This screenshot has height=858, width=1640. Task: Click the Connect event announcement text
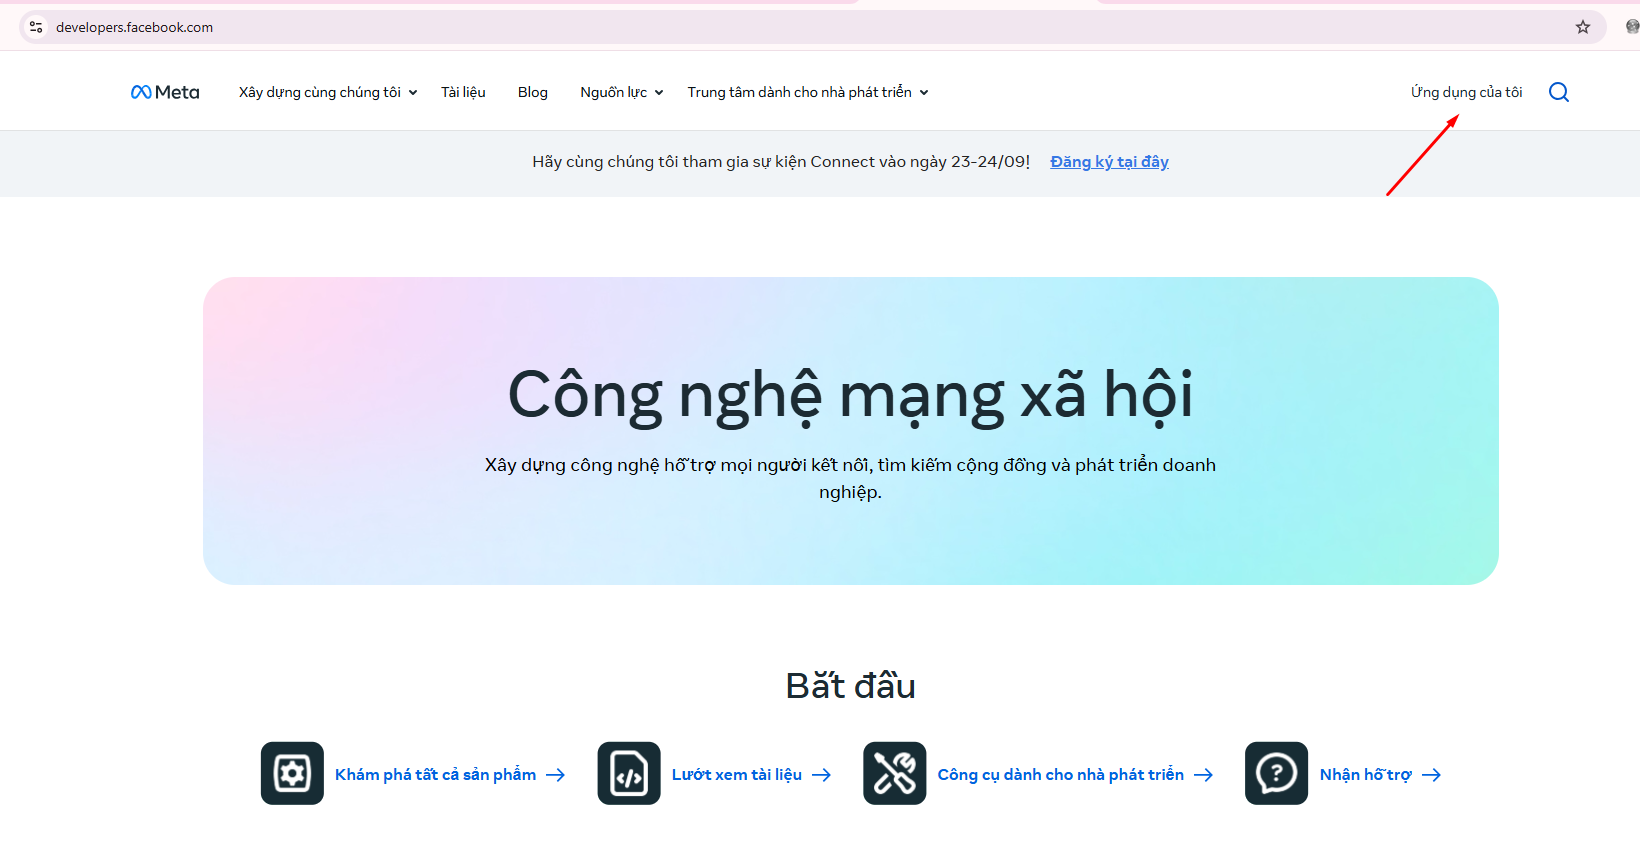coord(781,162)
